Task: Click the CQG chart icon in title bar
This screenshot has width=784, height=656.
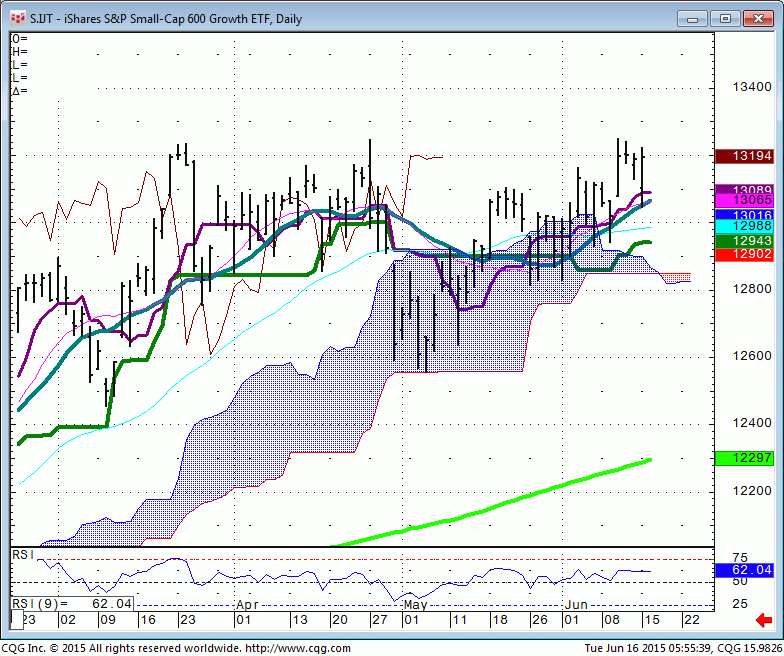Action: click(18, 18)
